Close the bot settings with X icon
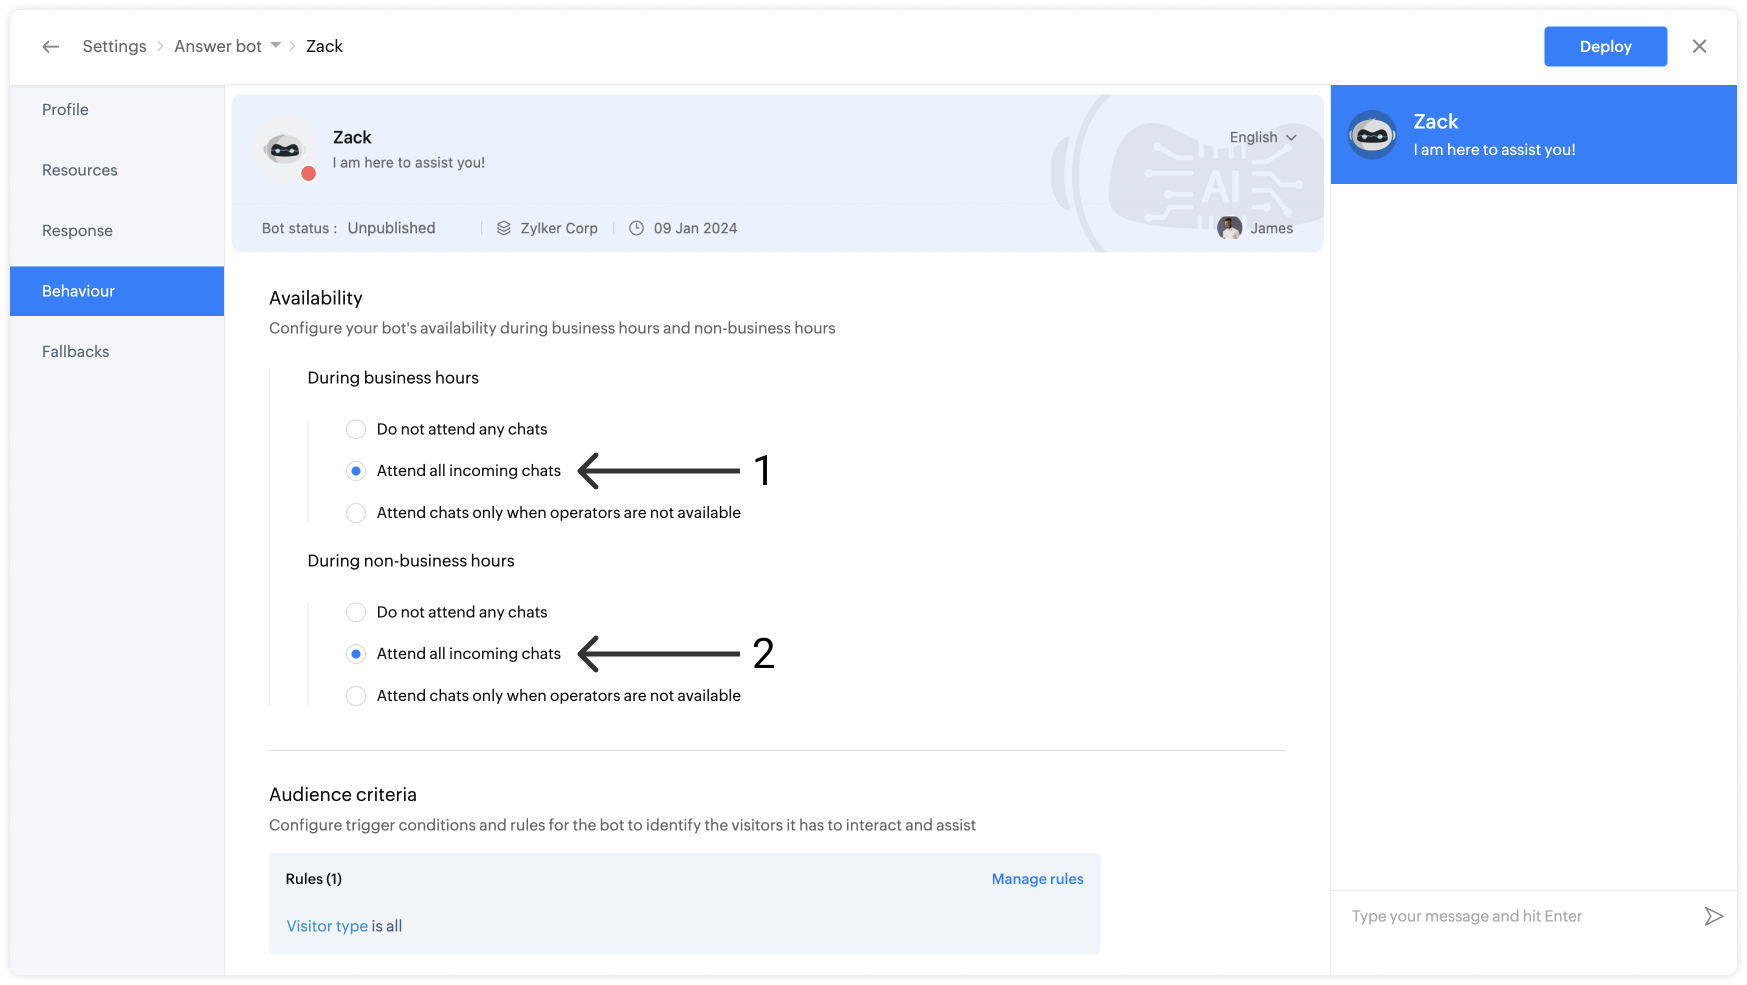 pos(1699,47)
